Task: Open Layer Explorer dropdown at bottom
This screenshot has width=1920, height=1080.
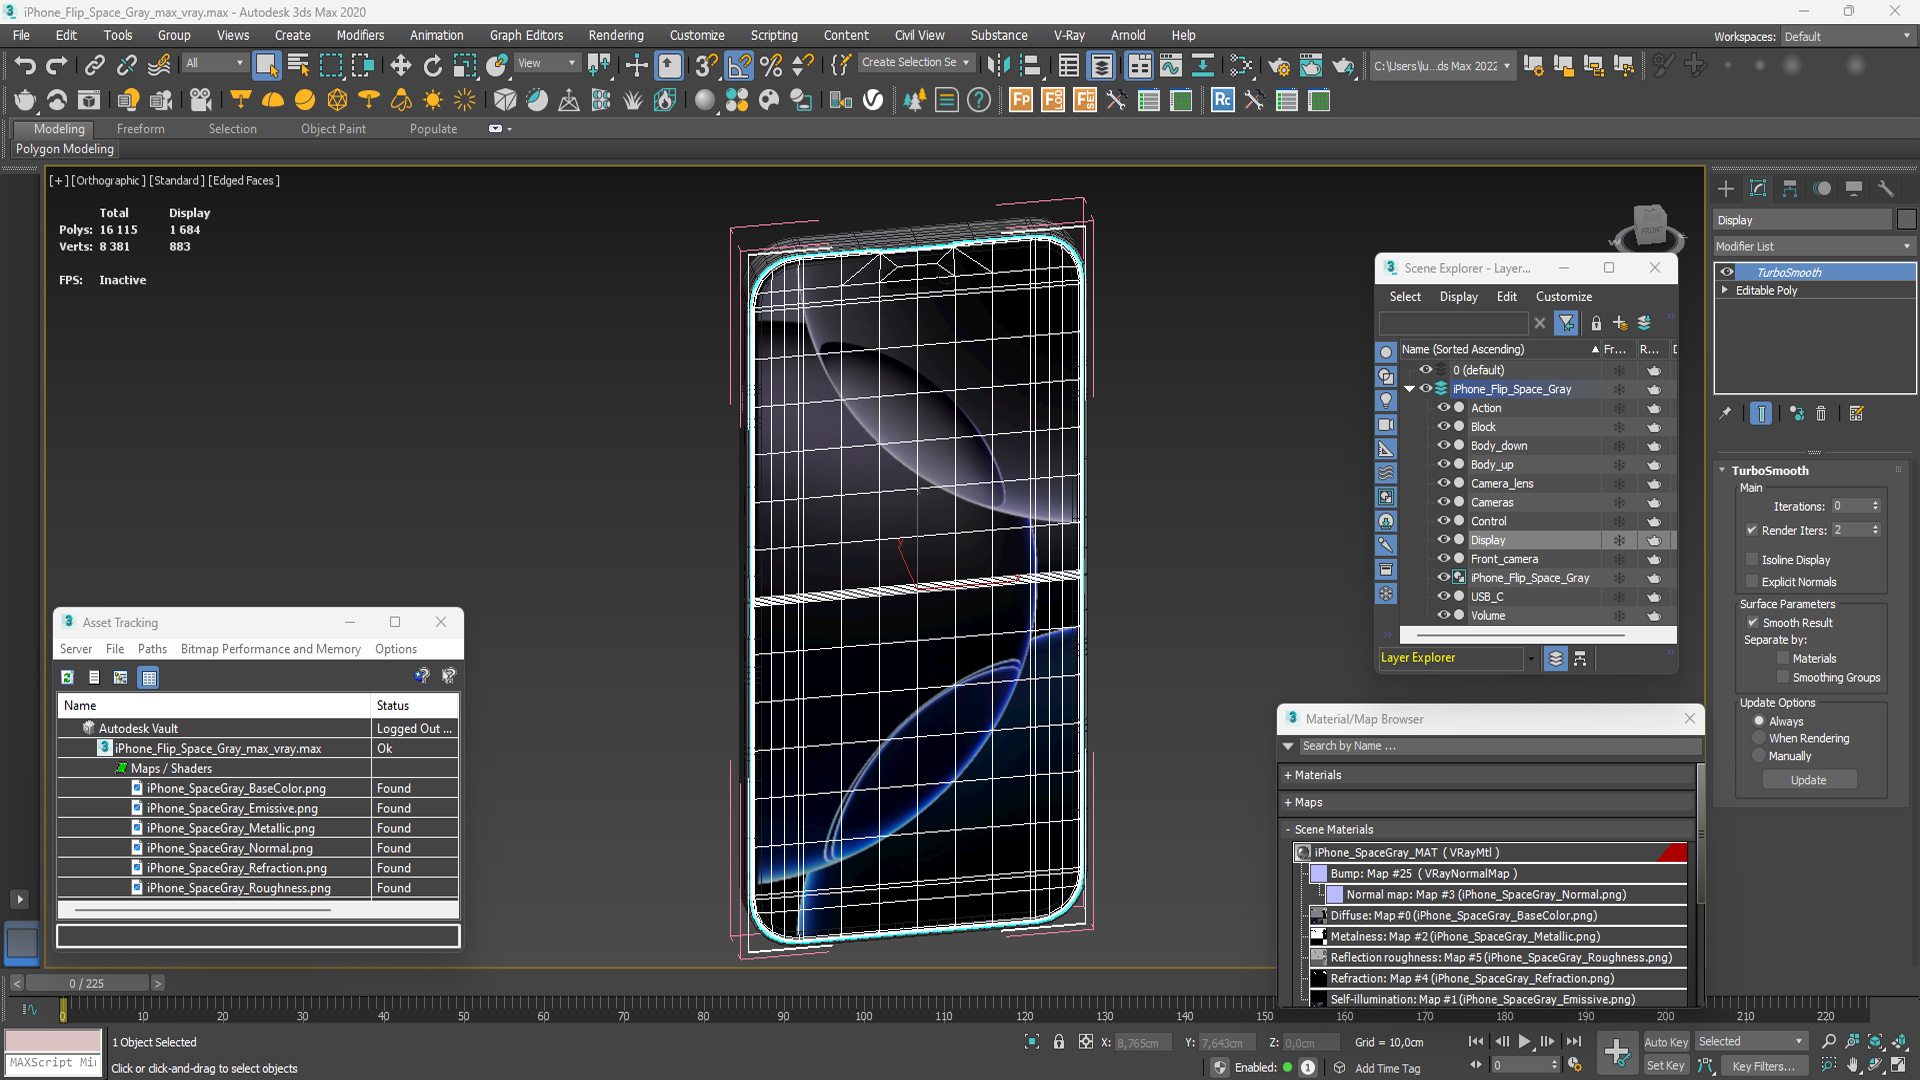Action: (1530, 658)
